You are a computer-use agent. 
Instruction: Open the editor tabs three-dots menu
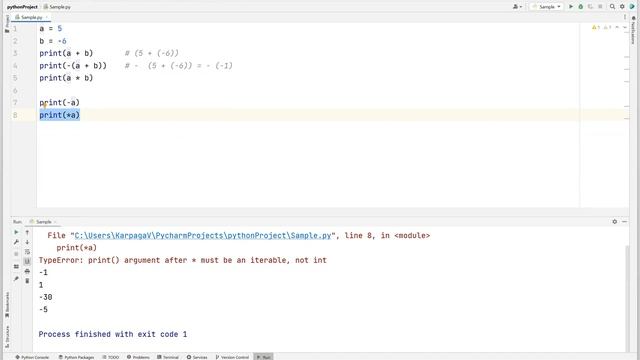click(x=625, y=17)
